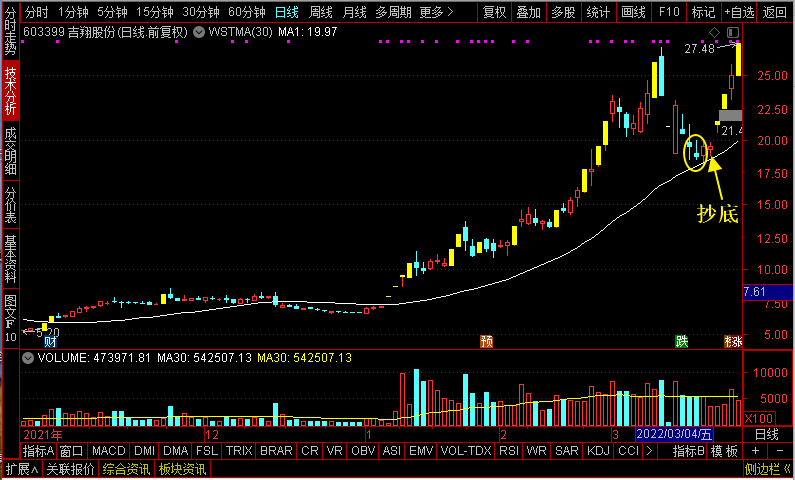
Task: Add stock via +自选 button
Action: click(x=738, y=12)
